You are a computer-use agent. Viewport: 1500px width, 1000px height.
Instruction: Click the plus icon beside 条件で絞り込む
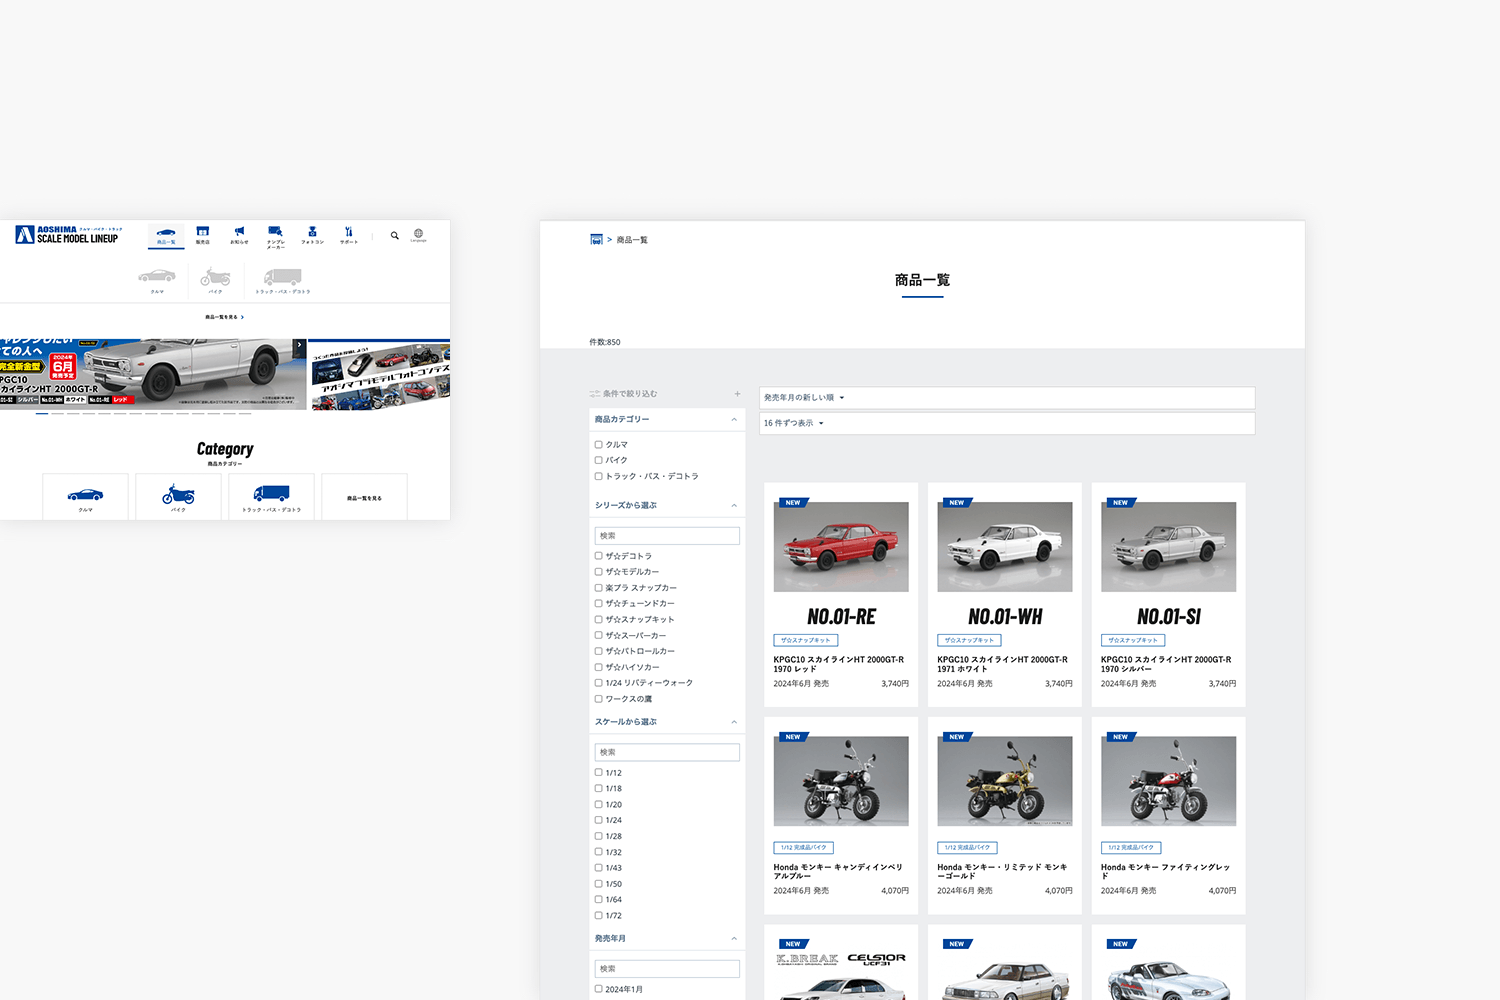tap(738, 394)
